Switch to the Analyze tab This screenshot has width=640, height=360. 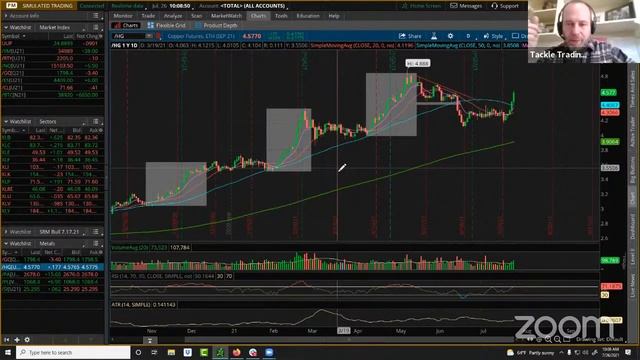click(173, 16)
